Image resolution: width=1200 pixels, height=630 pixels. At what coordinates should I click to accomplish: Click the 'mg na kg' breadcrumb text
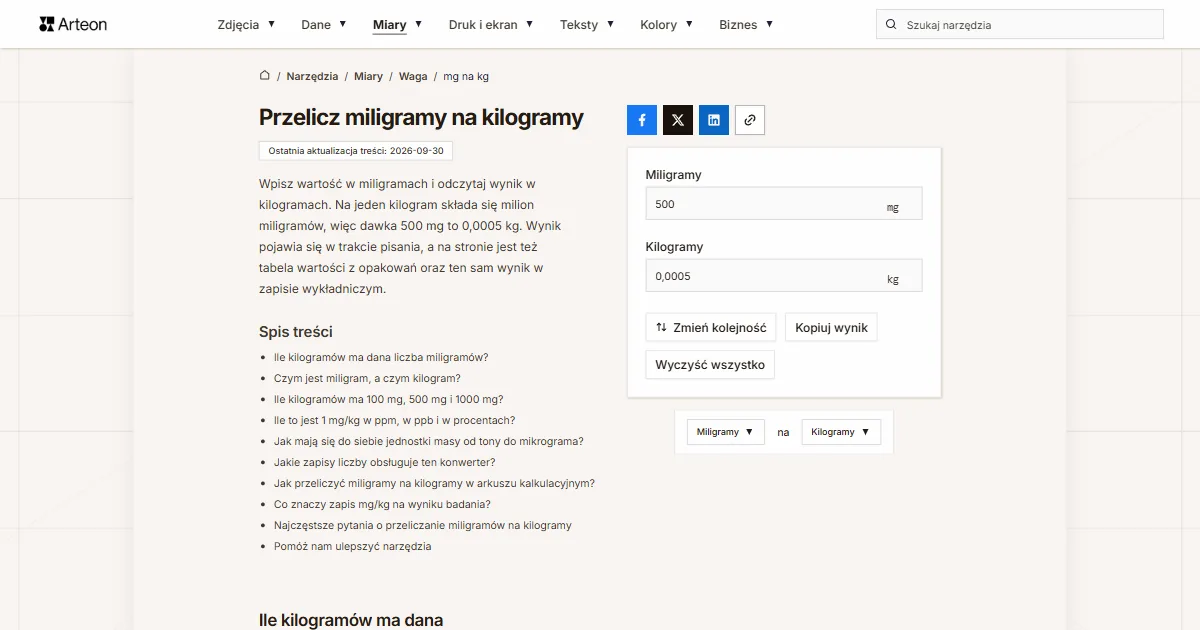[466, 76]
